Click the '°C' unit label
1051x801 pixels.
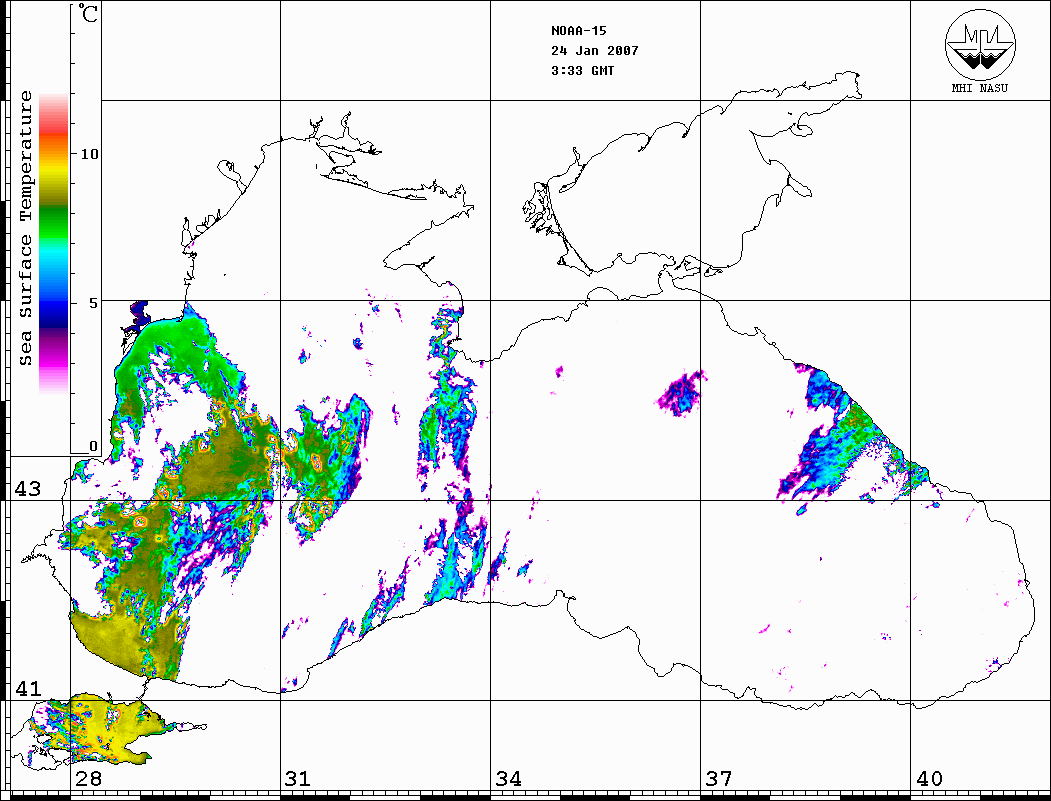tap(88, 13)
